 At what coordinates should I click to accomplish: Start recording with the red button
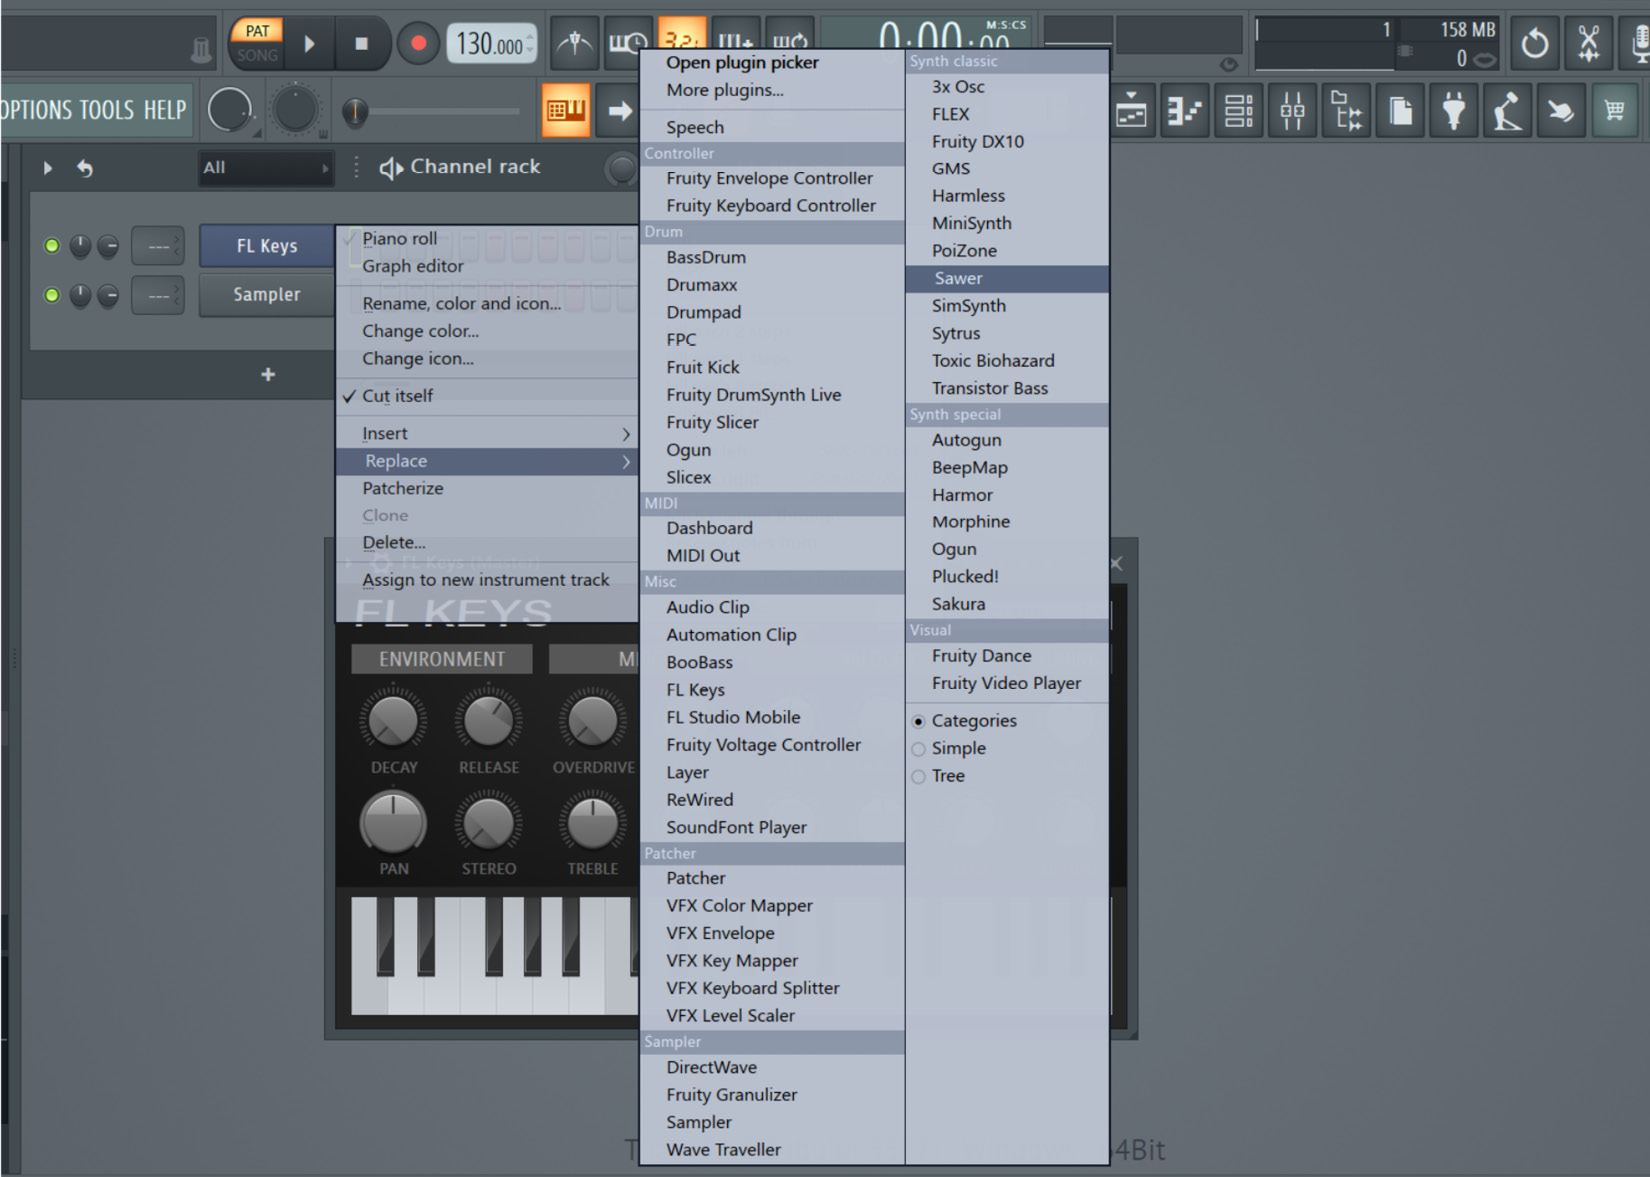(418, 43)
